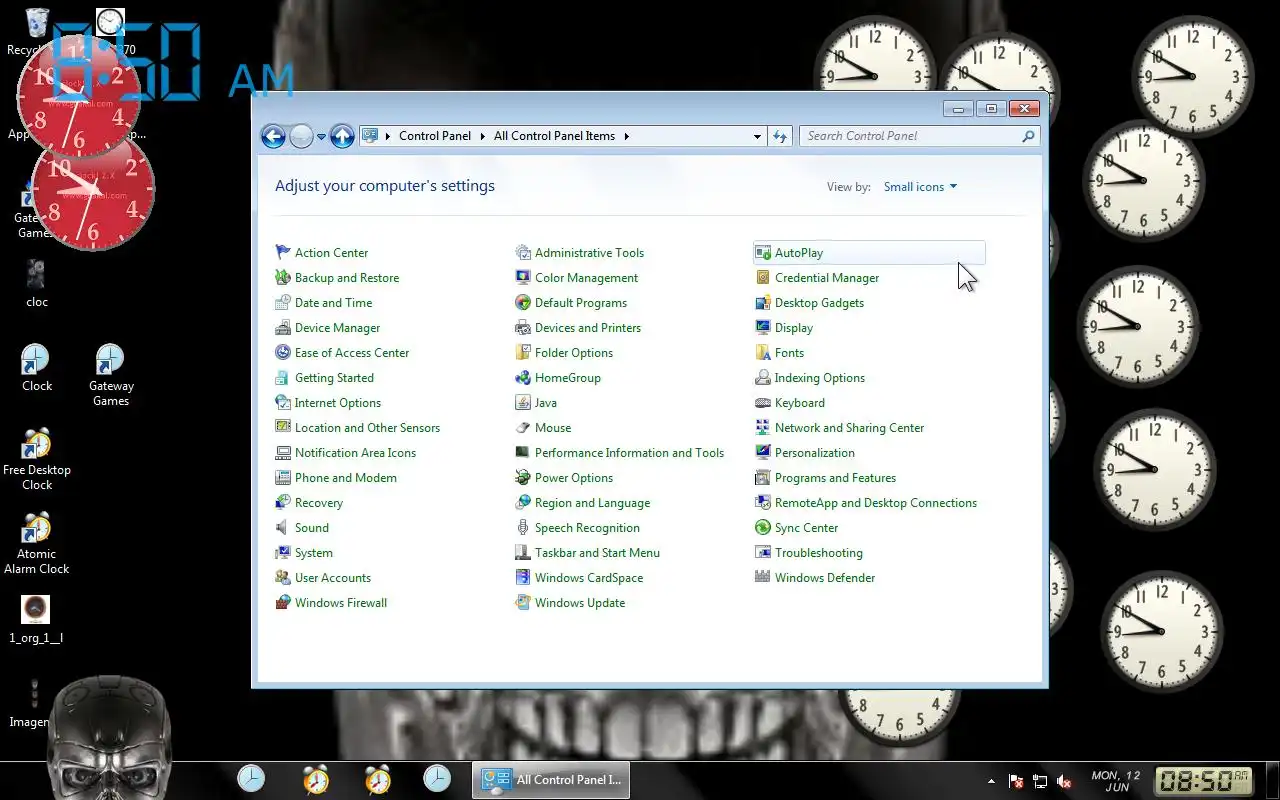
Task: Click the digital 08:50 taskbar clock
Action: click(x=1204, y=781)
